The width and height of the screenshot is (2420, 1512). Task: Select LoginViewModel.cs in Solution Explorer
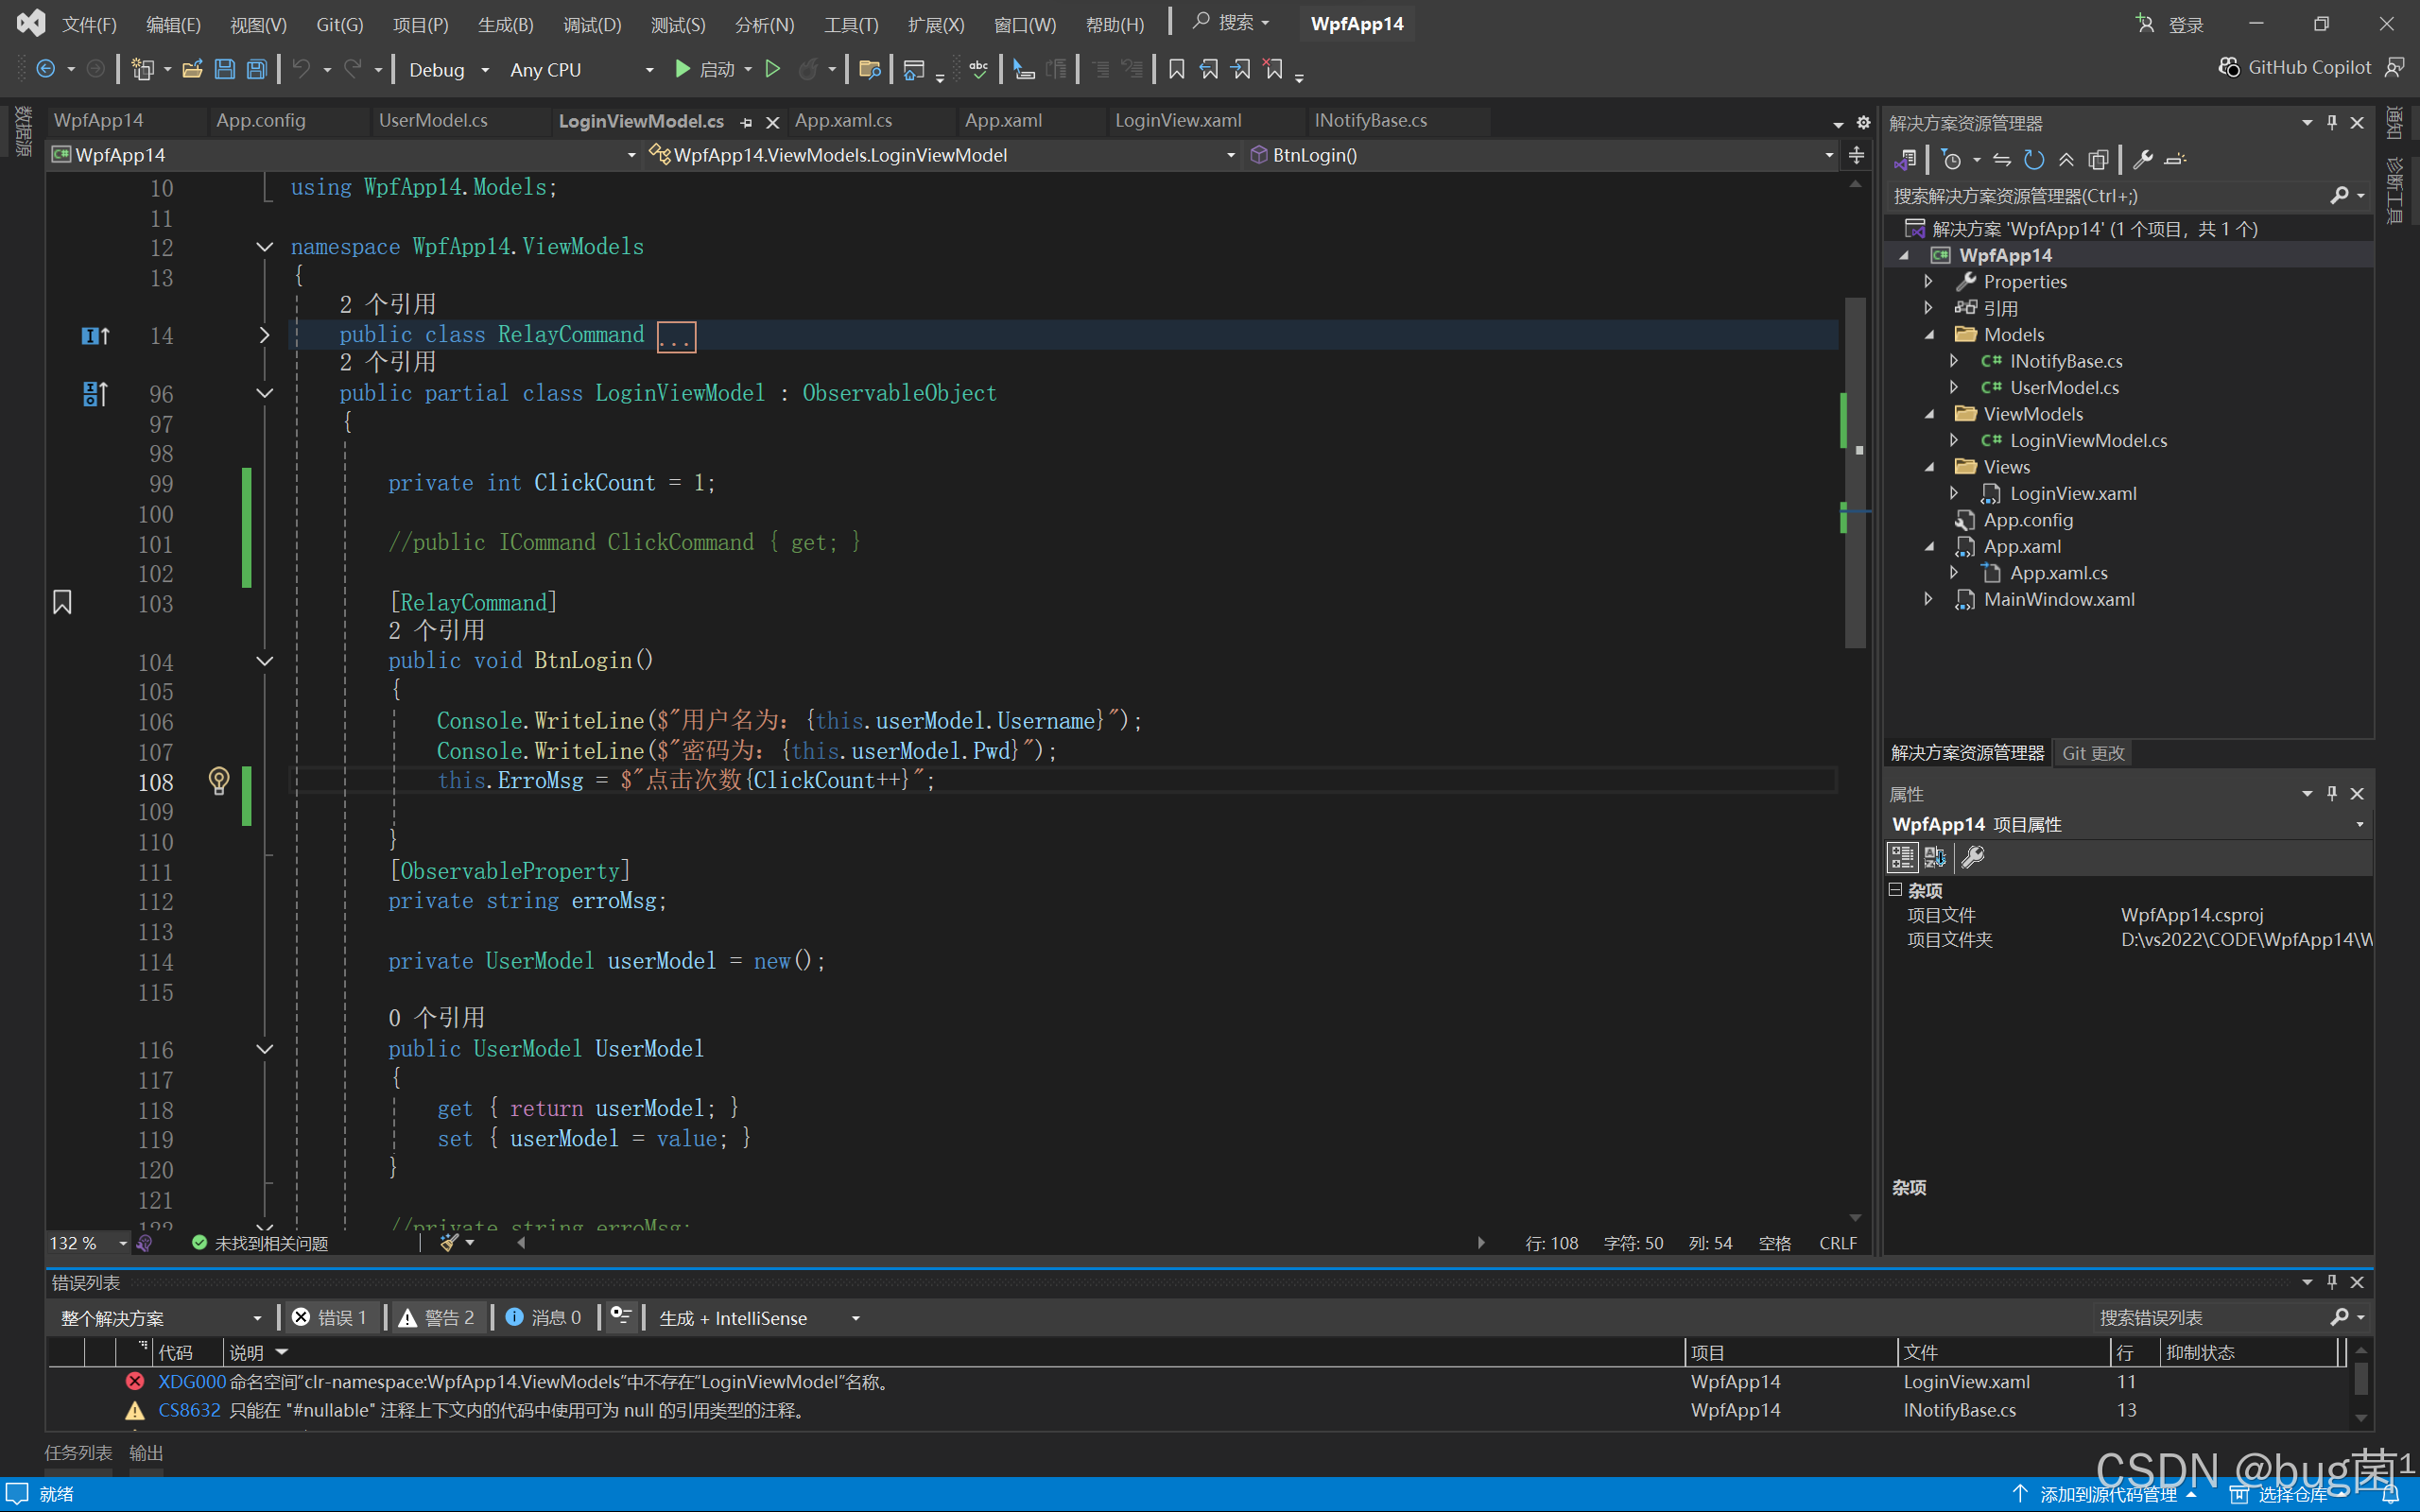click(2088, 440)
